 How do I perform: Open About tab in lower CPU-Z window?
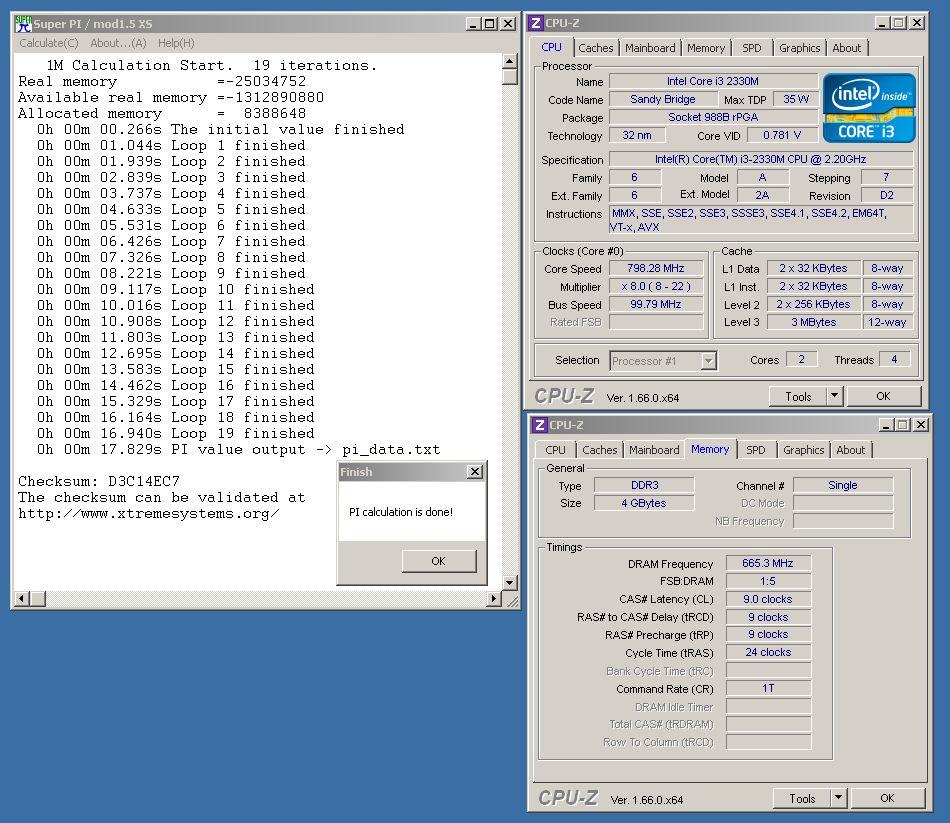point(851,450)
